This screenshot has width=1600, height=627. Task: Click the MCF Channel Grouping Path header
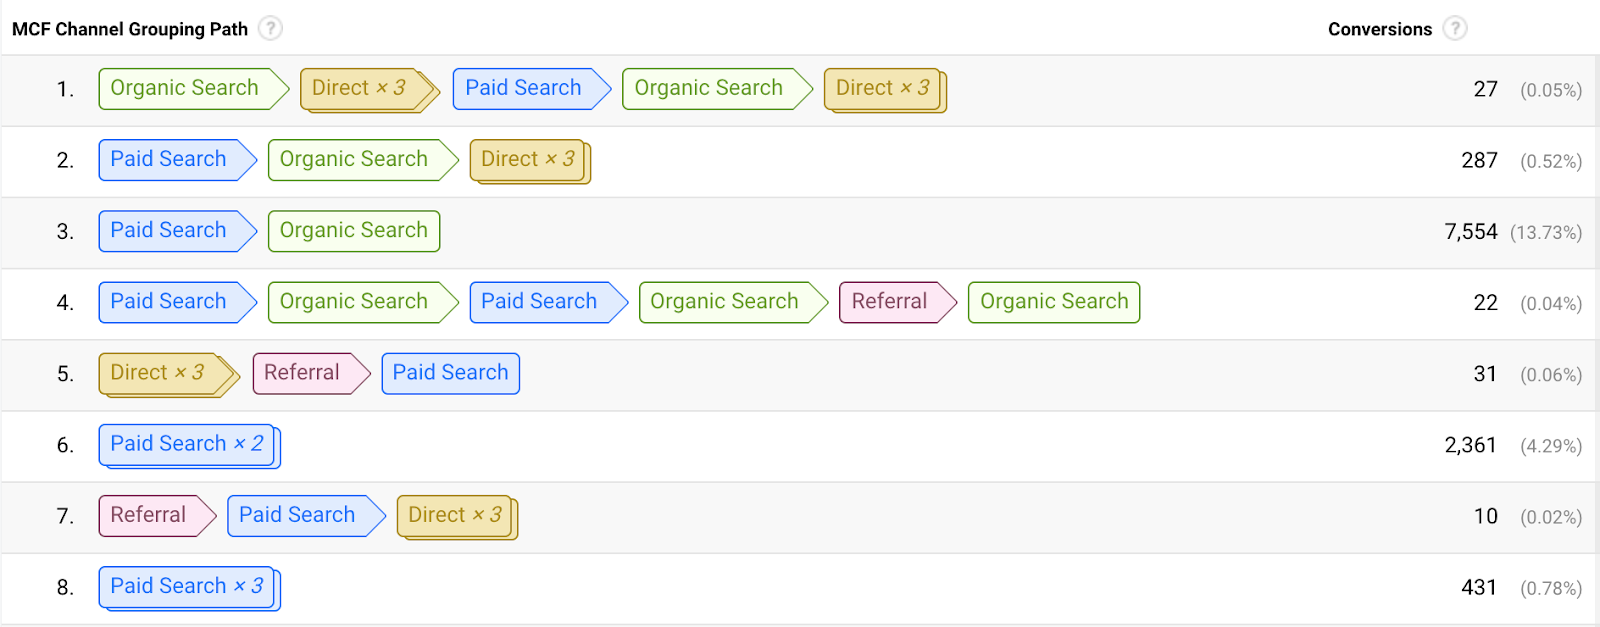click(x=130, y=29)
